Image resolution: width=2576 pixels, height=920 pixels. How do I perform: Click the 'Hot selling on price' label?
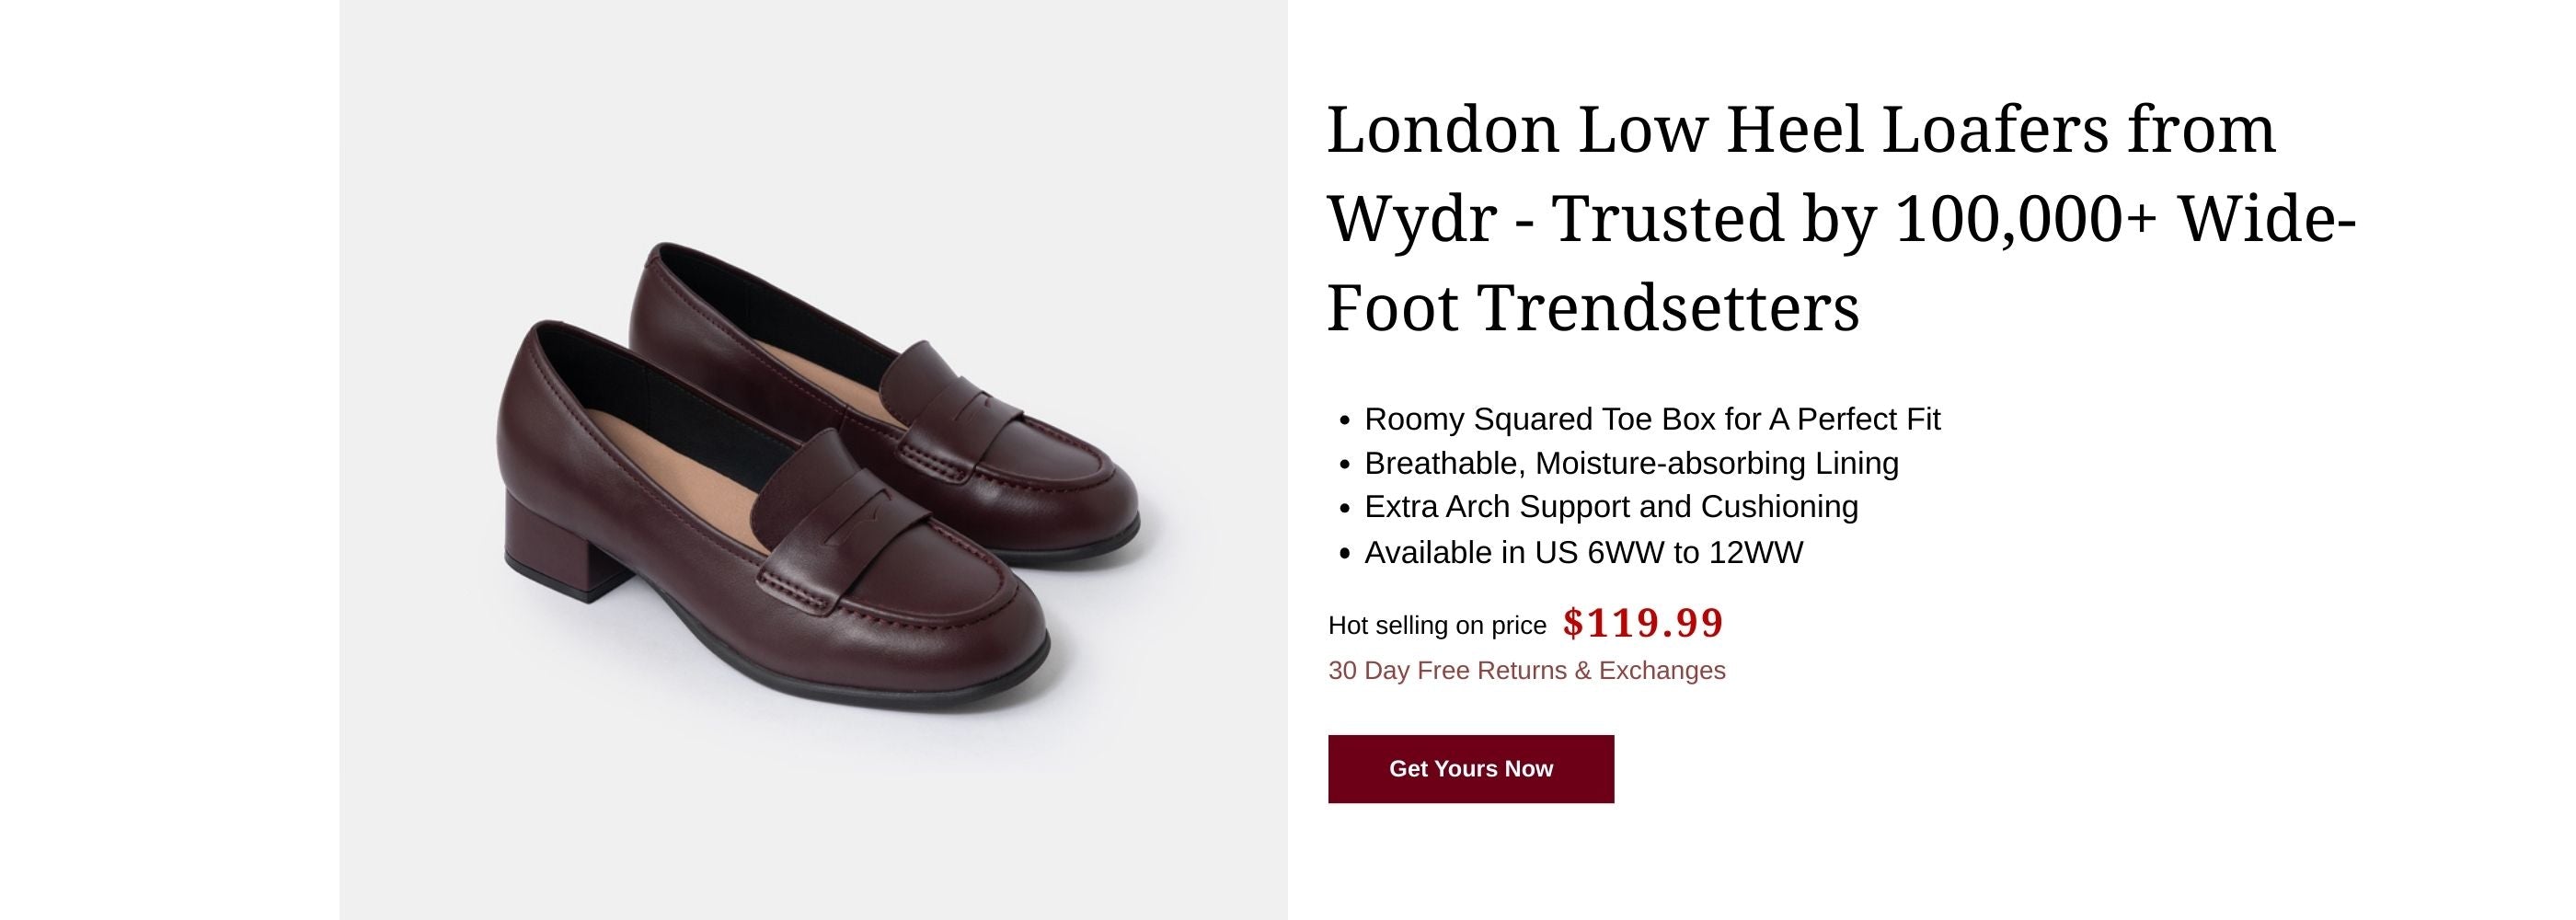click(1436, 625)
